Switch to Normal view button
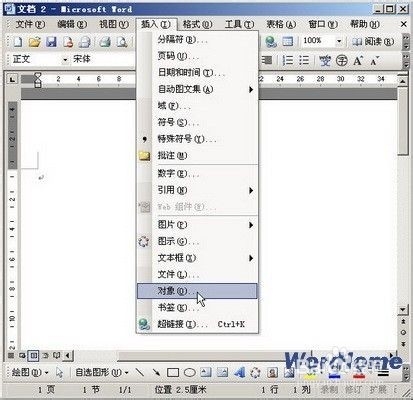413x400 pixels. click(x=11, y=356)
